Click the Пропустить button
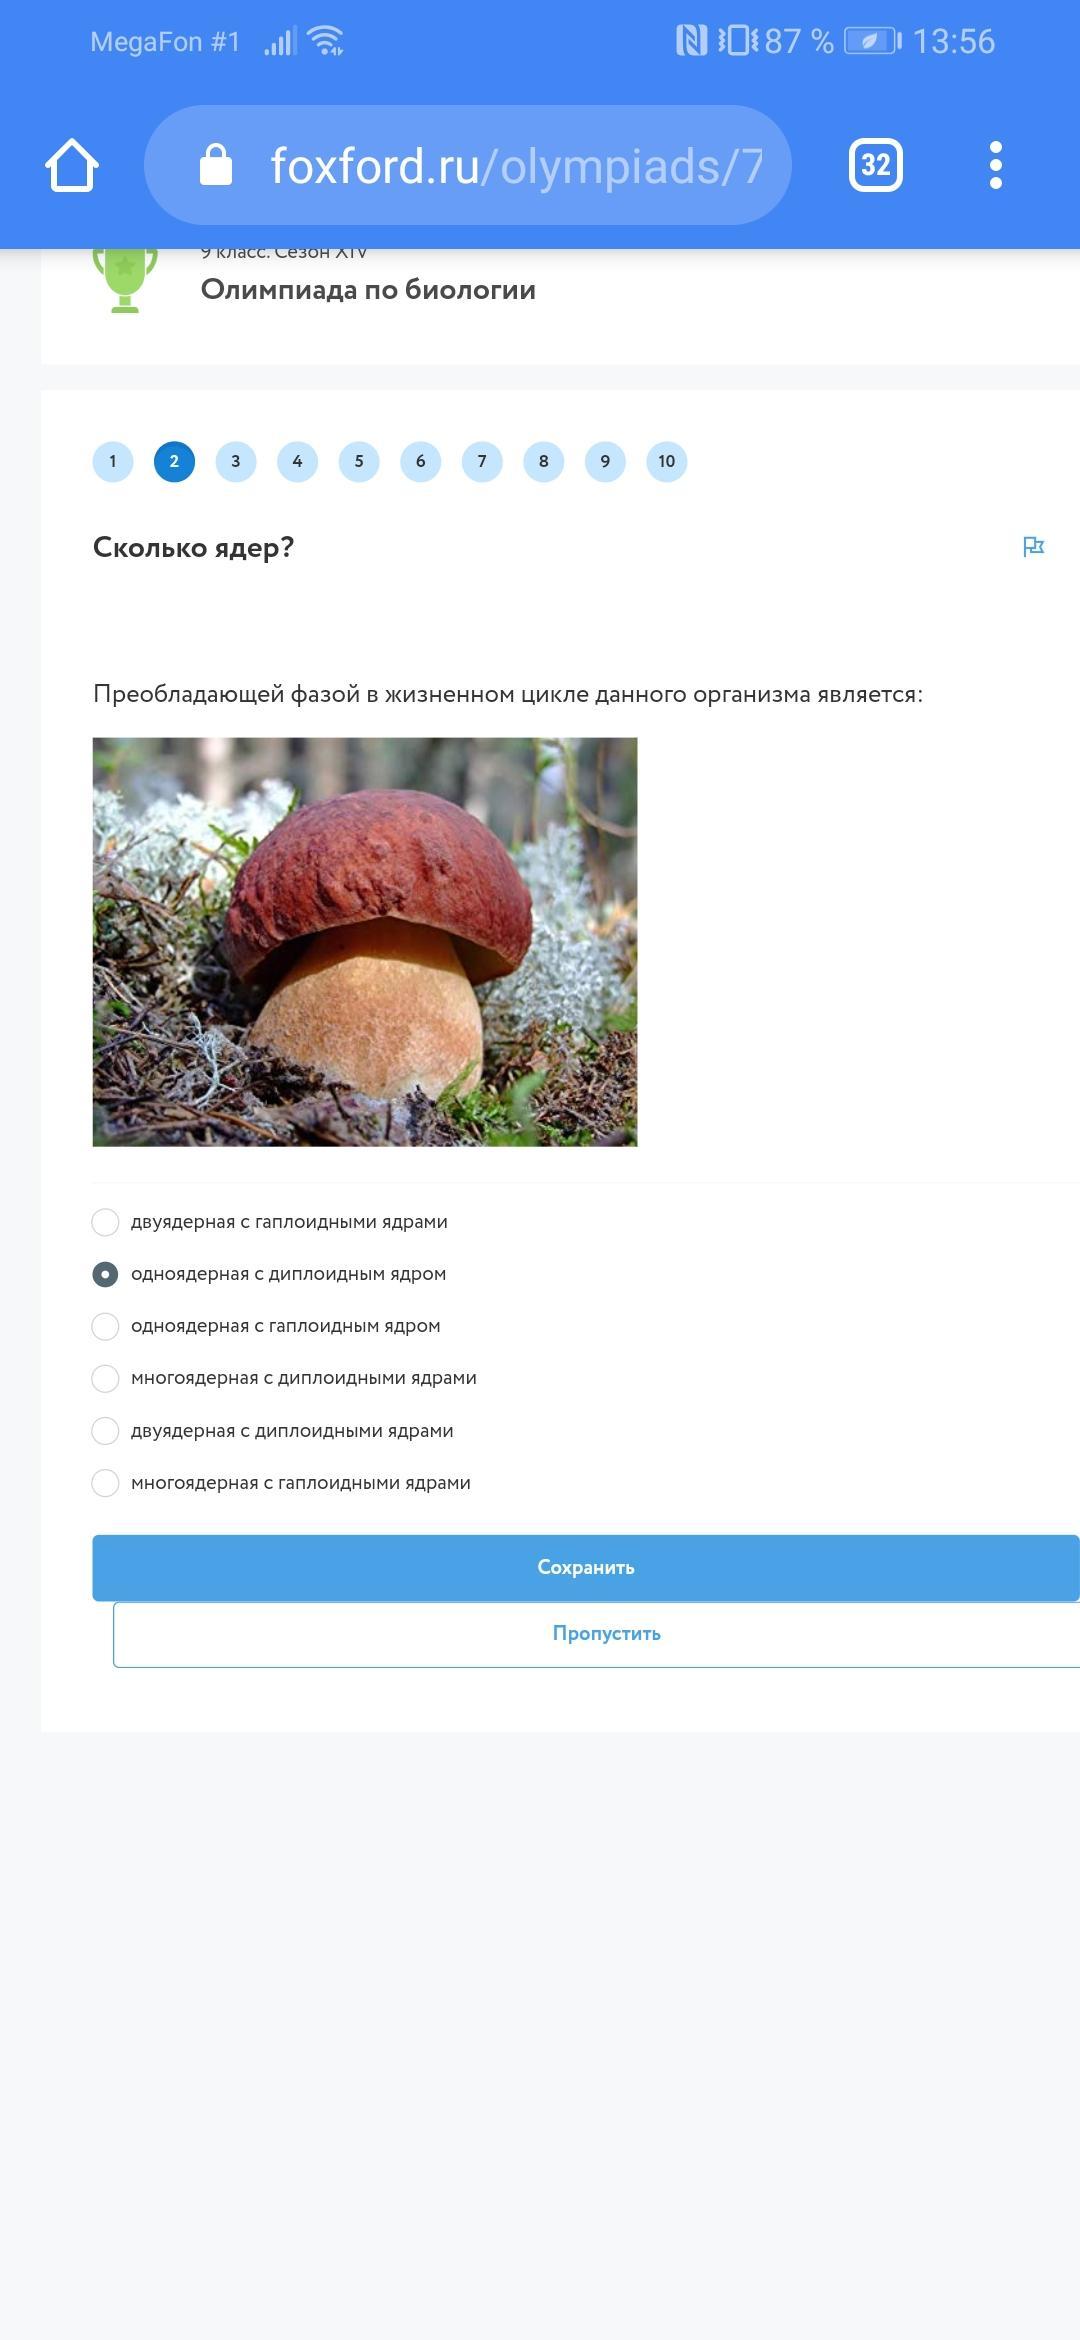 (597, 1634)
